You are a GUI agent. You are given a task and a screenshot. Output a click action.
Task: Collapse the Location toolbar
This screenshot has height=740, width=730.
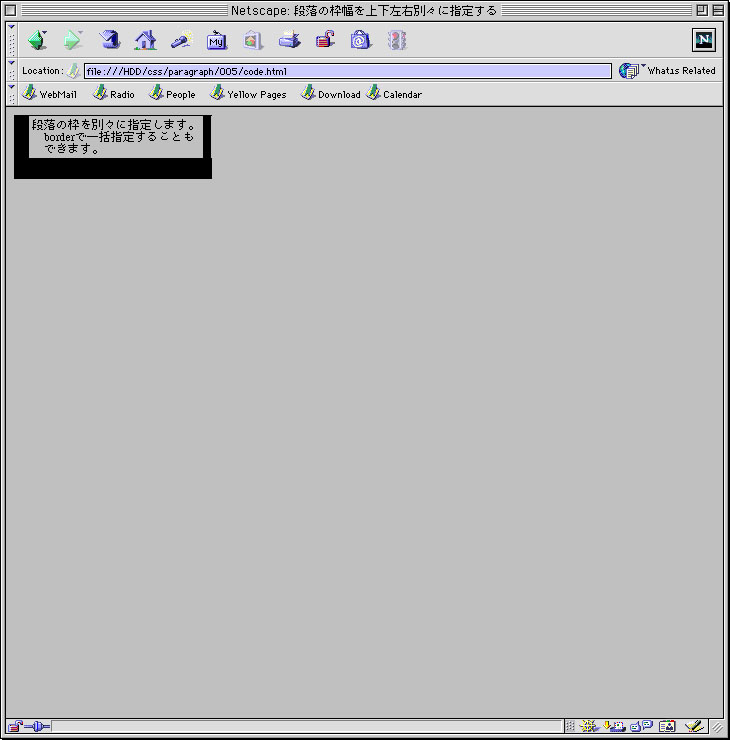(12, 70)
